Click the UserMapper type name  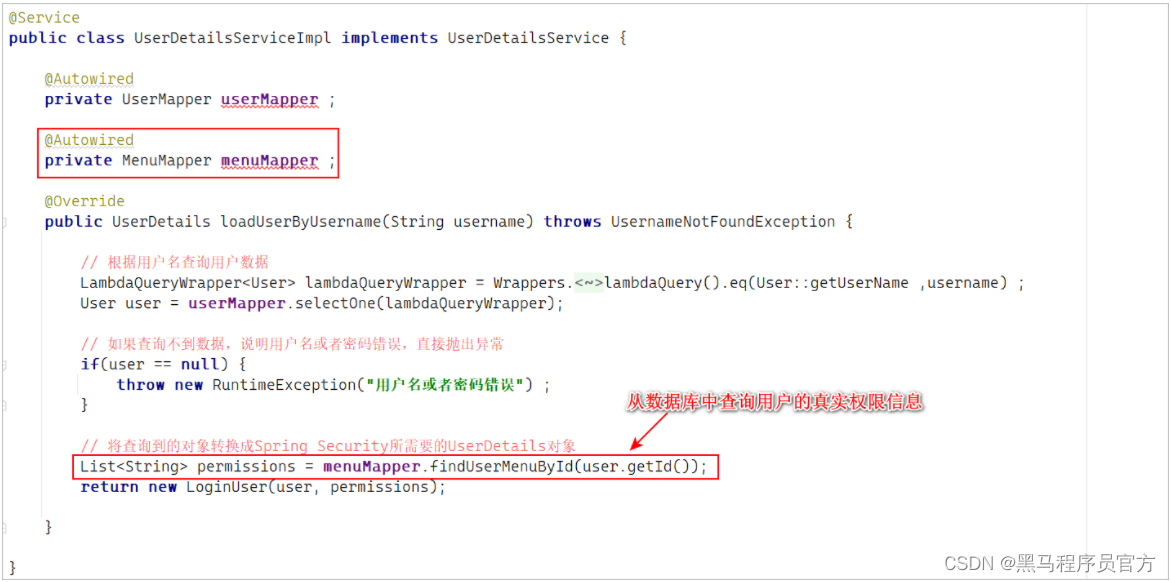(167, 99)
